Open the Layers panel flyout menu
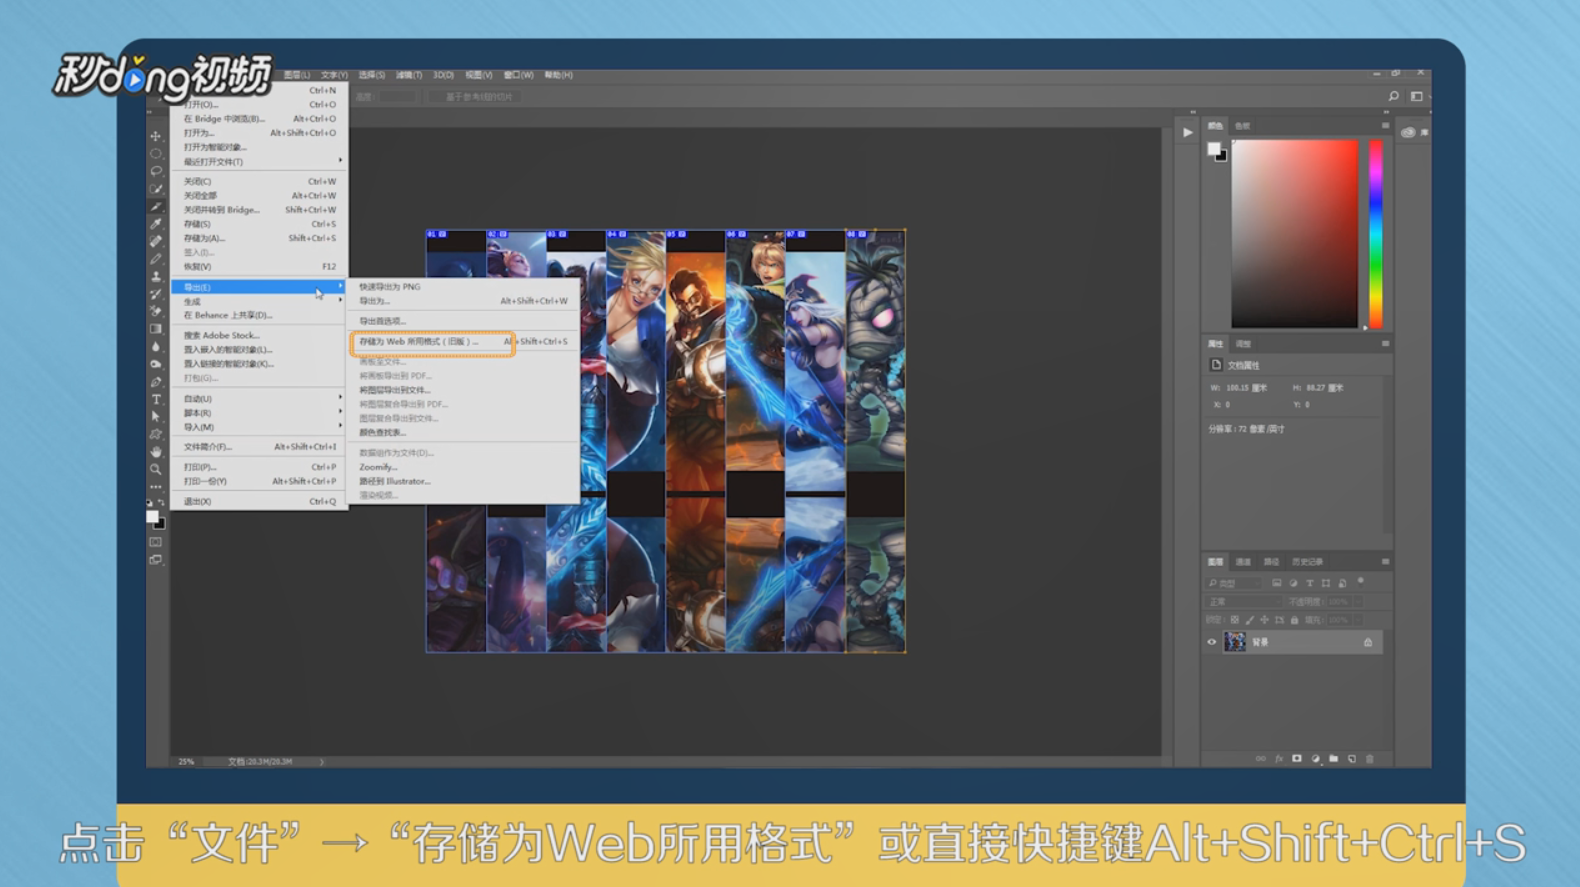The image size is (1580, 887). point(1385,562)
